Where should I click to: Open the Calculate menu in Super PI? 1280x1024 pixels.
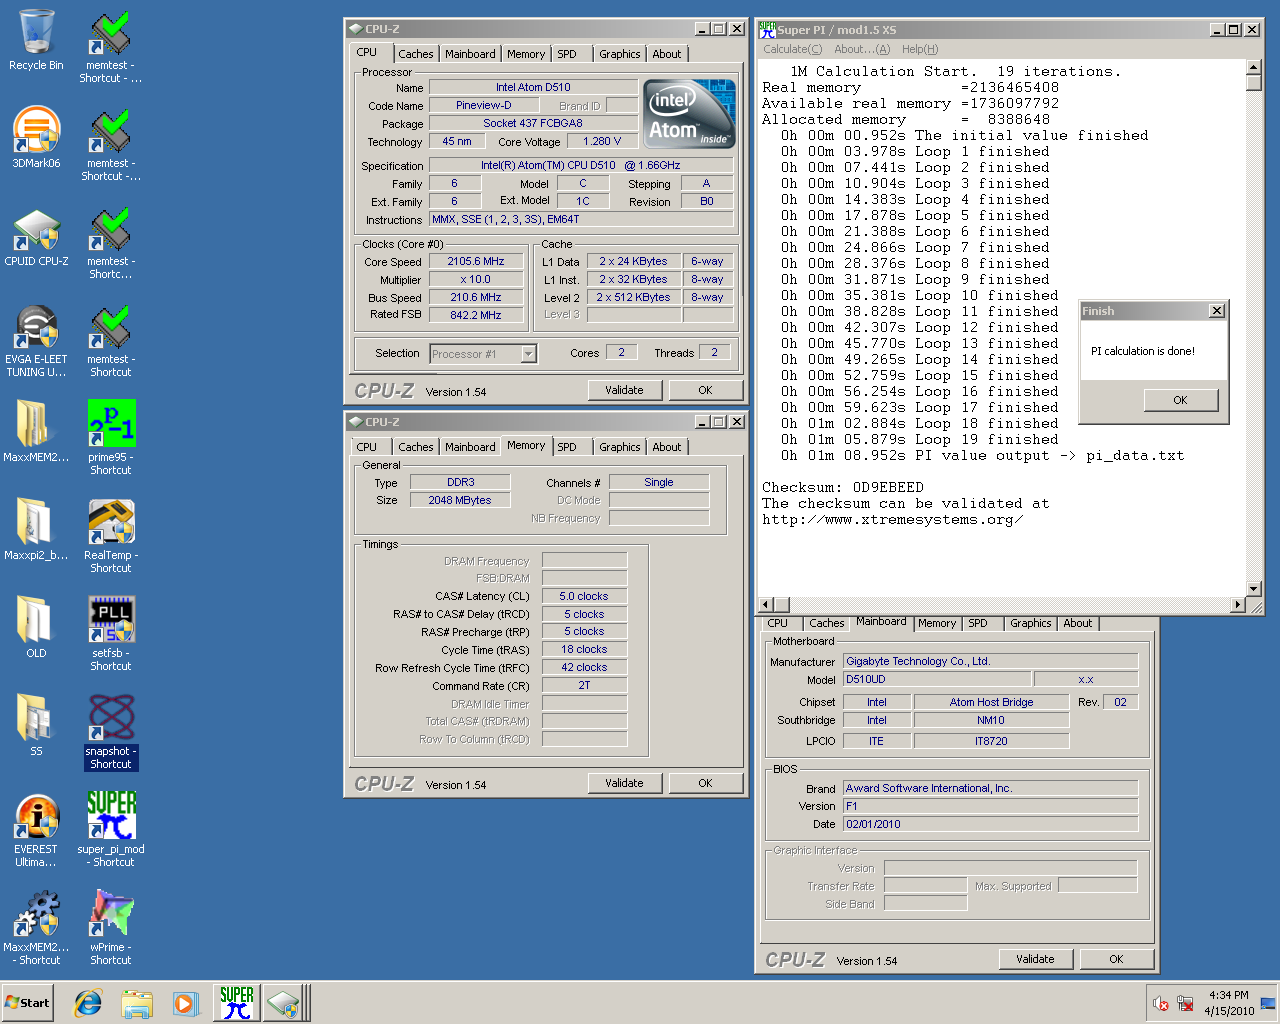792,49
